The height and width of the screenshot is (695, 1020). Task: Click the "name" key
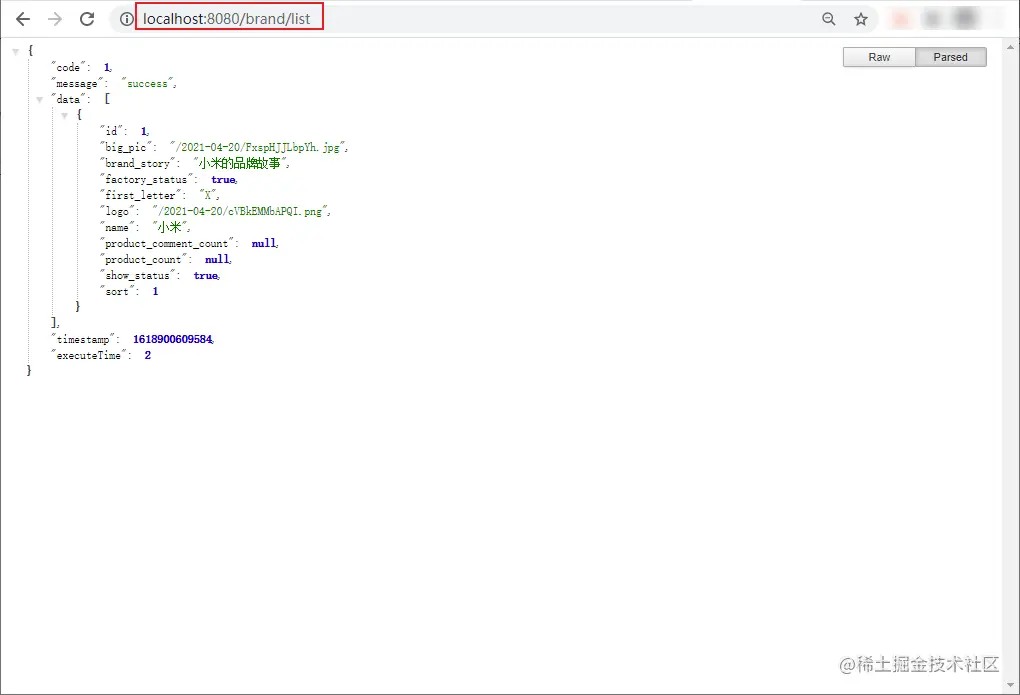(x=117, y=227)
